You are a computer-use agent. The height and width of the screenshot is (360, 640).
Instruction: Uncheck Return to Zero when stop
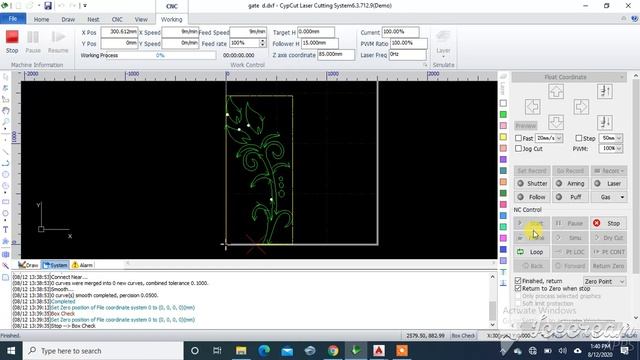tap(518, 288)
